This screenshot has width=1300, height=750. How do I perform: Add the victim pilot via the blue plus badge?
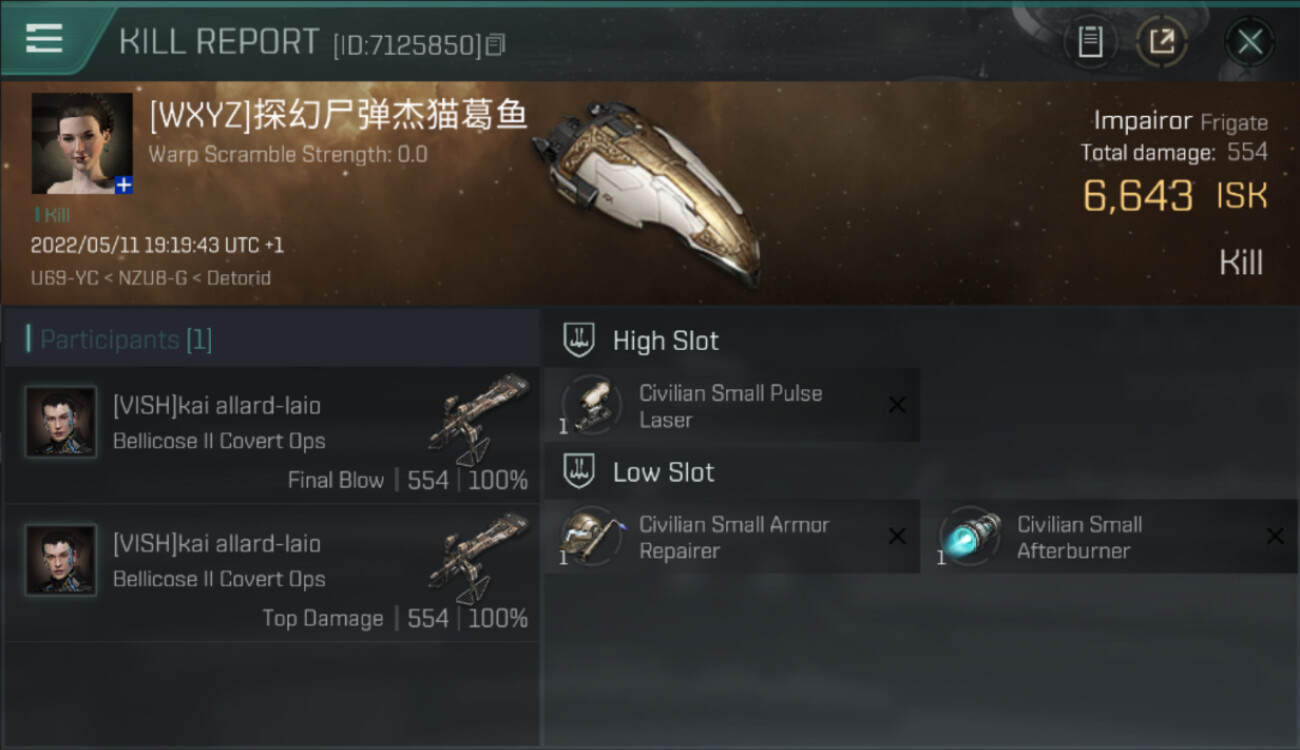[x=123, y=185]
